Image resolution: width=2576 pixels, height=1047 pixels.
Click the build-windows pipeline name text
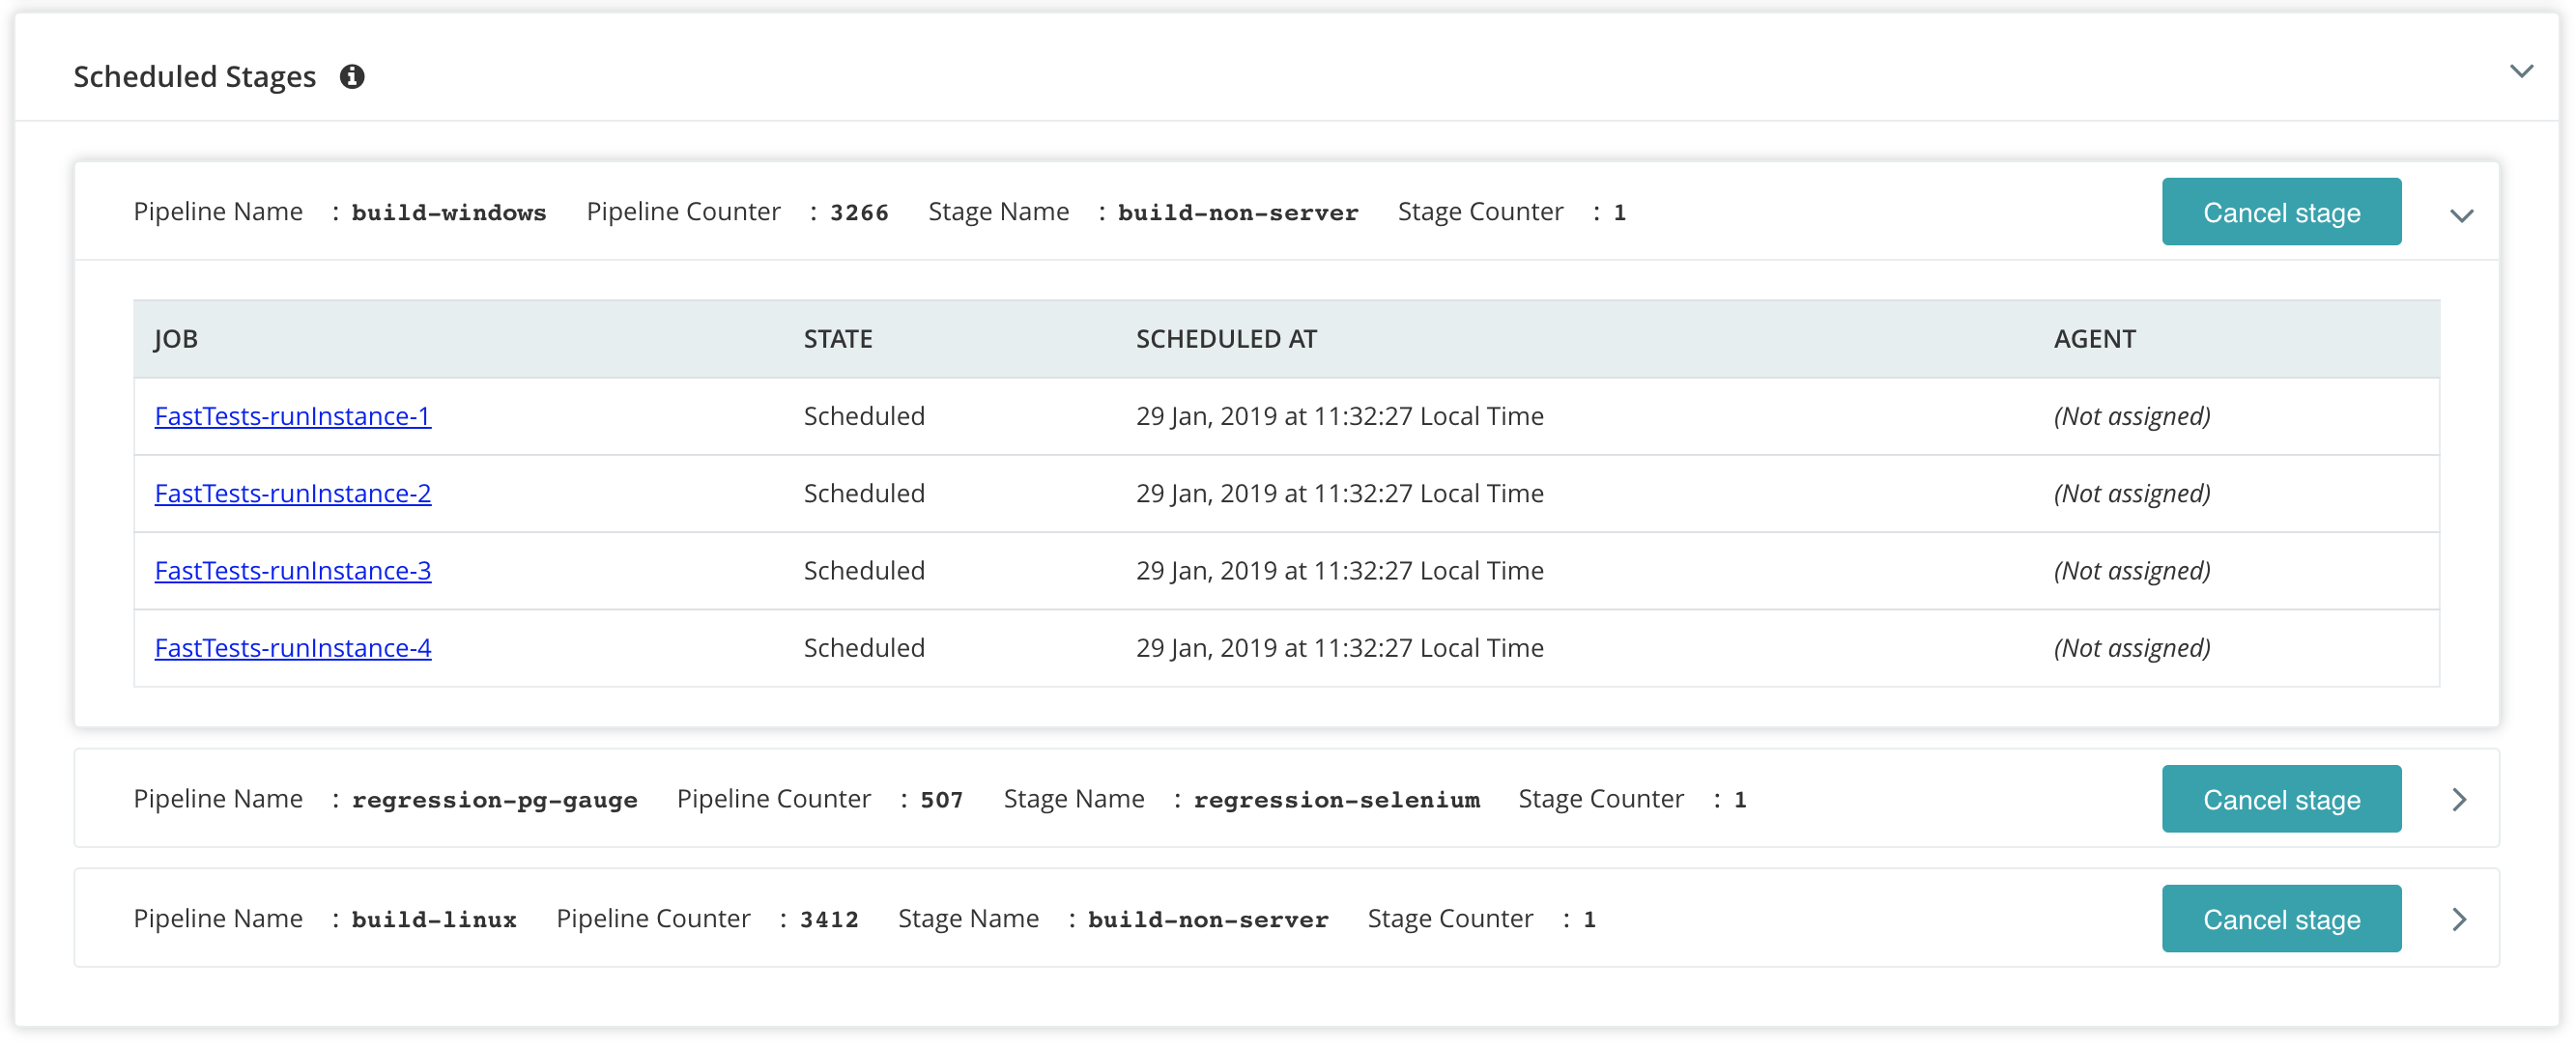(x=449, y=213)
